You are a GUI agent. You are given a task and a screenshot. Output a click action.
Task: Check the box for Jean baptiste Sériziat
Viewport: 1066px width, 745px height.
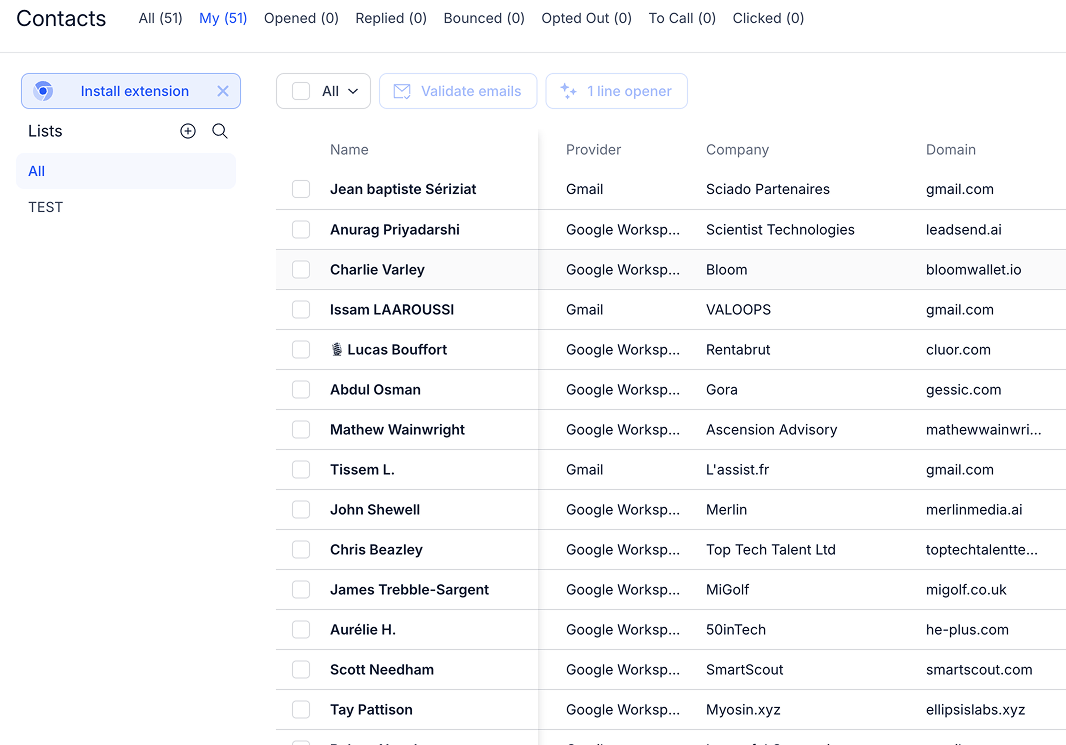(x=301, y=189)
